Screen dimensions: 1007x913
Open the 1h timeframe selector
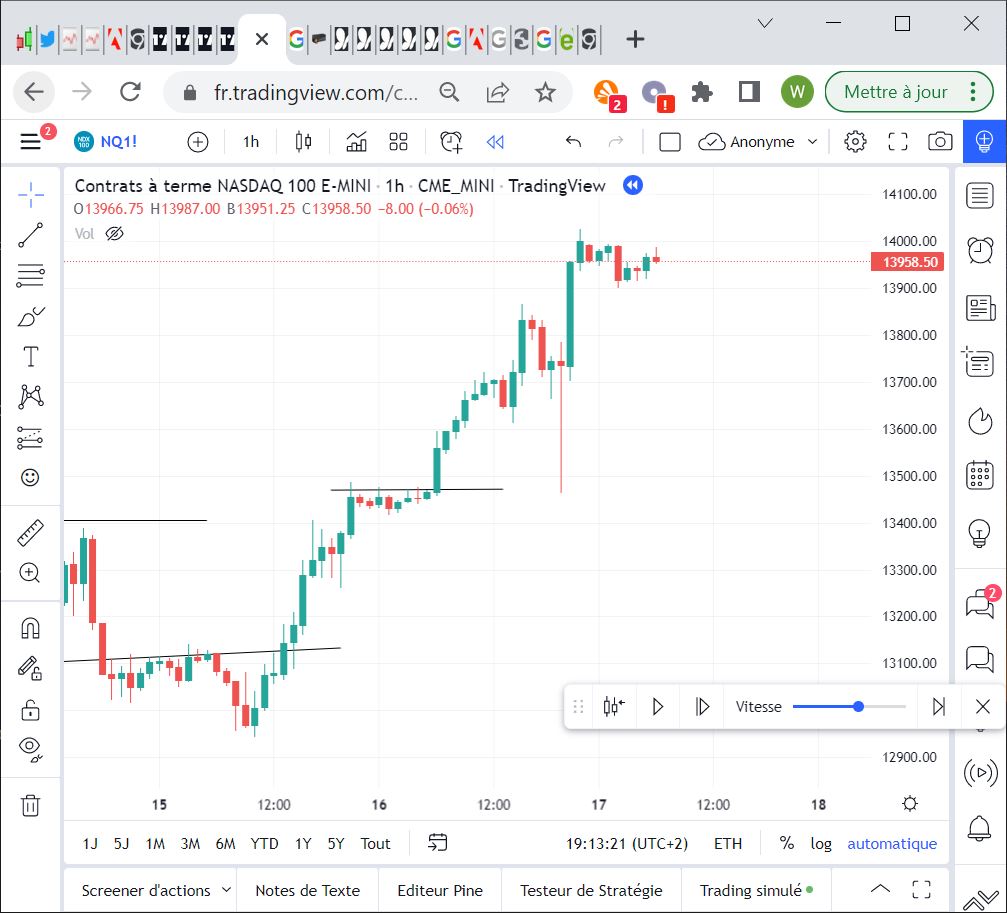coord(250,142)
